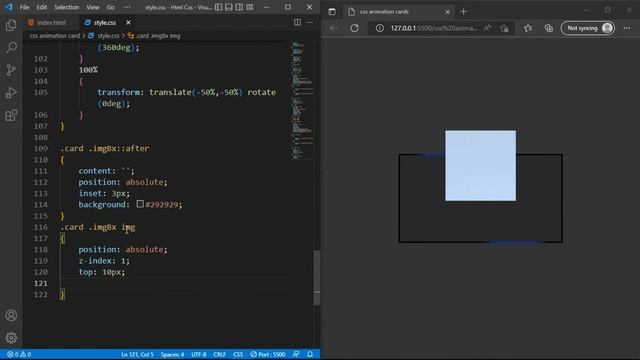The height and width of the screenshot is (360, 640).
Task: Open the Customize Layout icon in the title bar
Action: [x=250, y=7]
